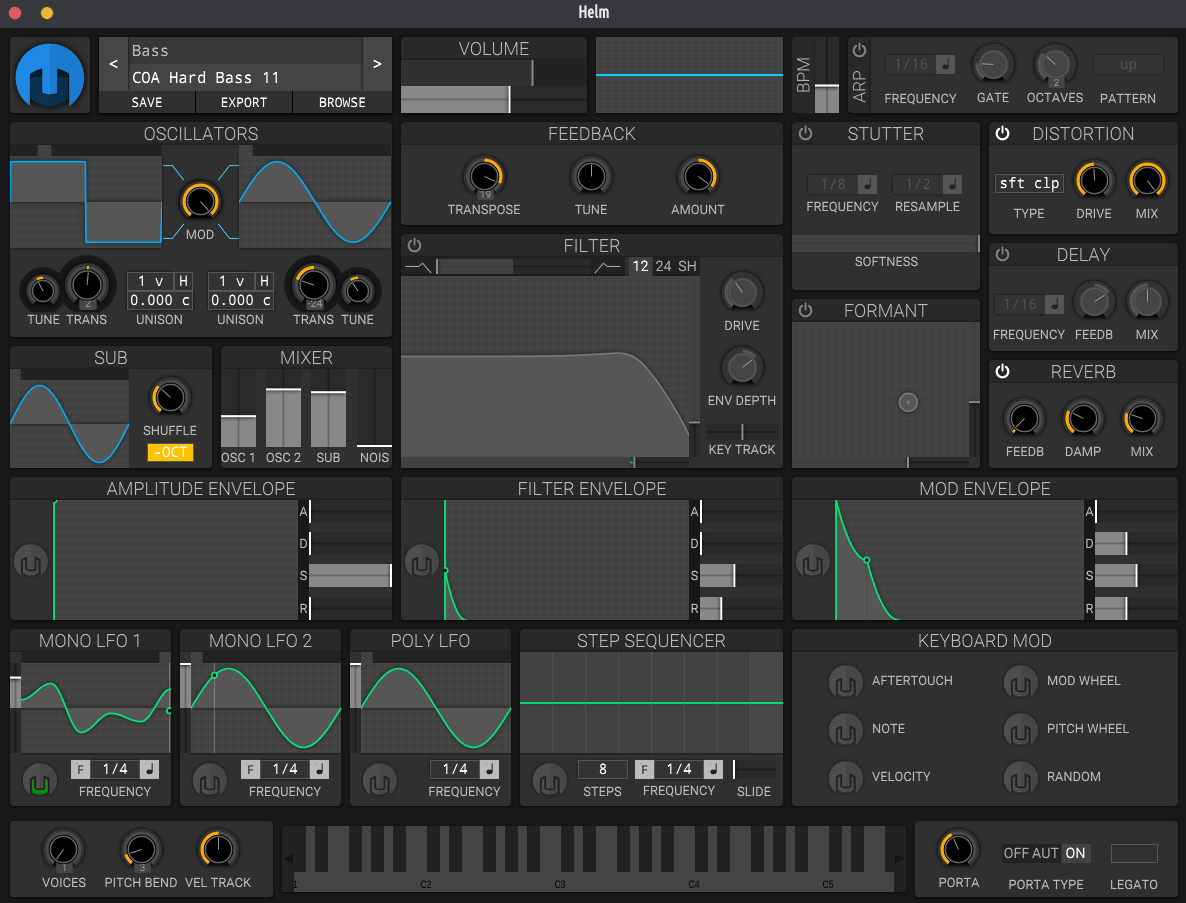
Task: Click the Amplitude Envelope modulation icon
Action: (31, 562)
